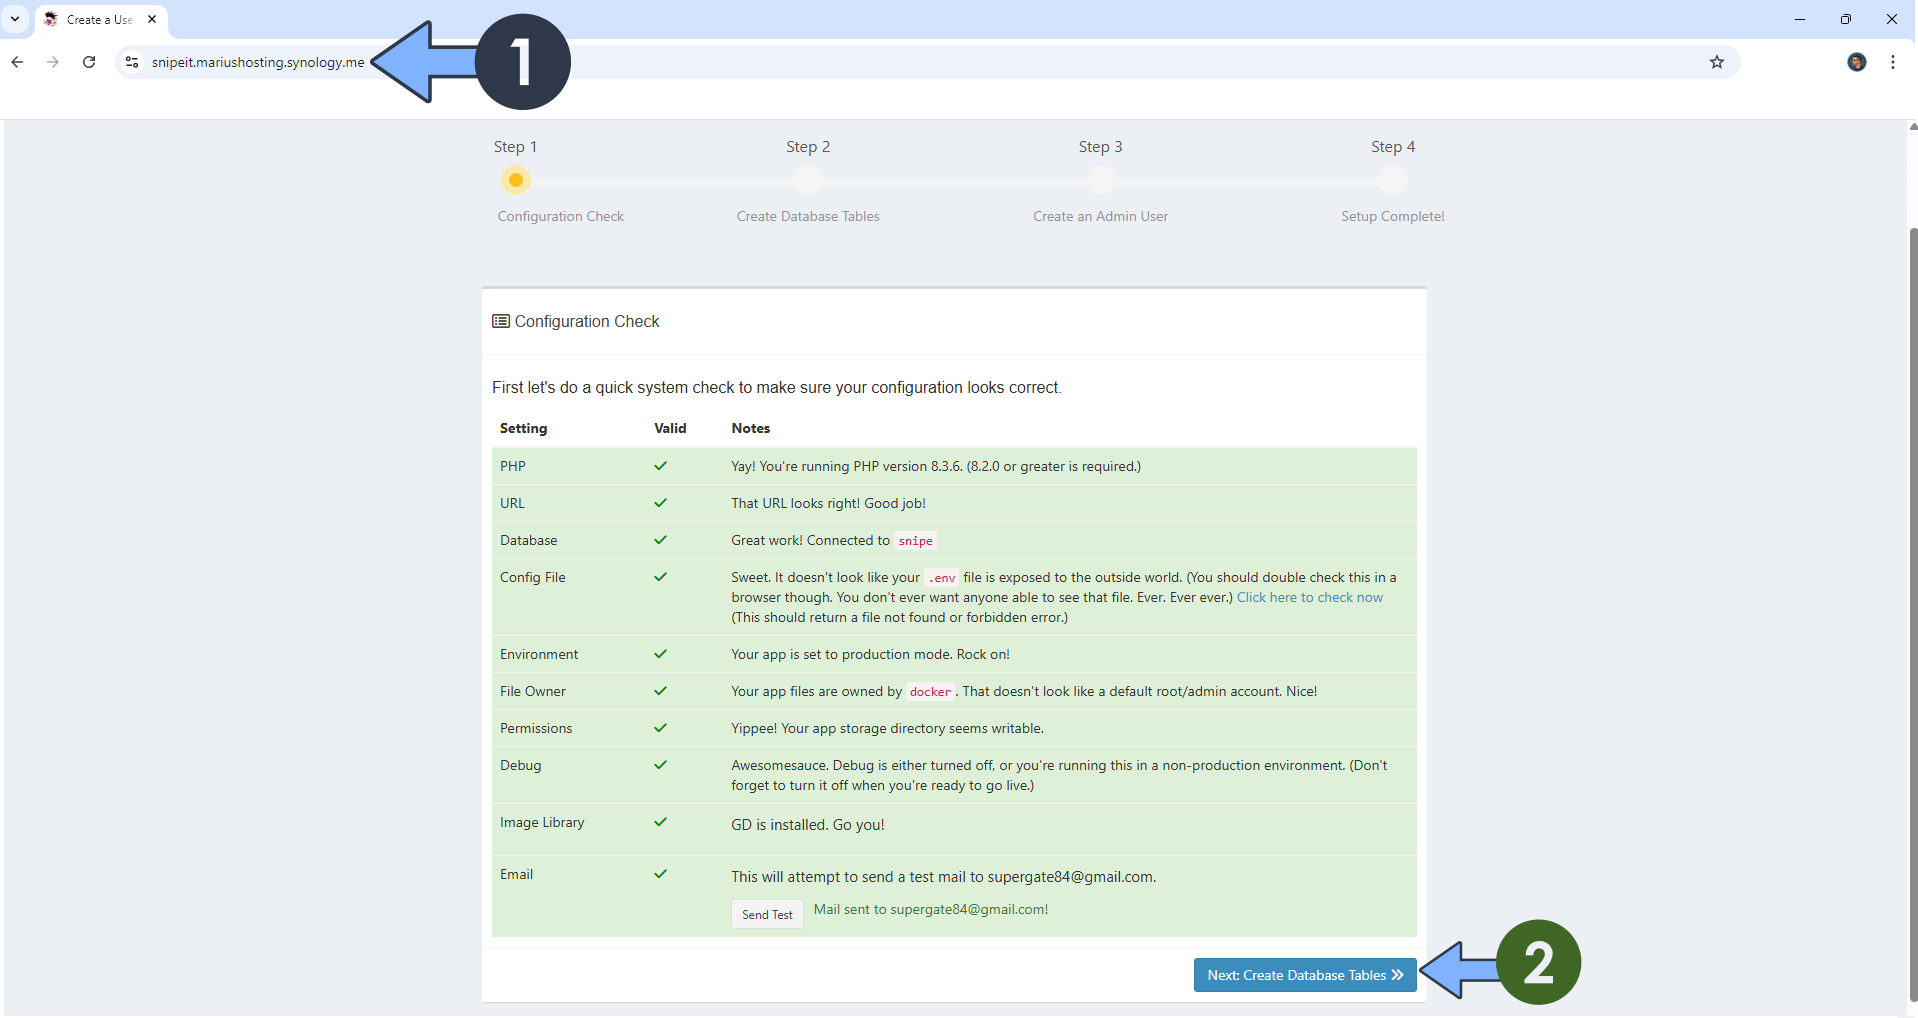Image resolution: width=1918 pixels, height=1018 pixels.
Task: Open the Chrome profile avatar
Action: point(1856,62)
